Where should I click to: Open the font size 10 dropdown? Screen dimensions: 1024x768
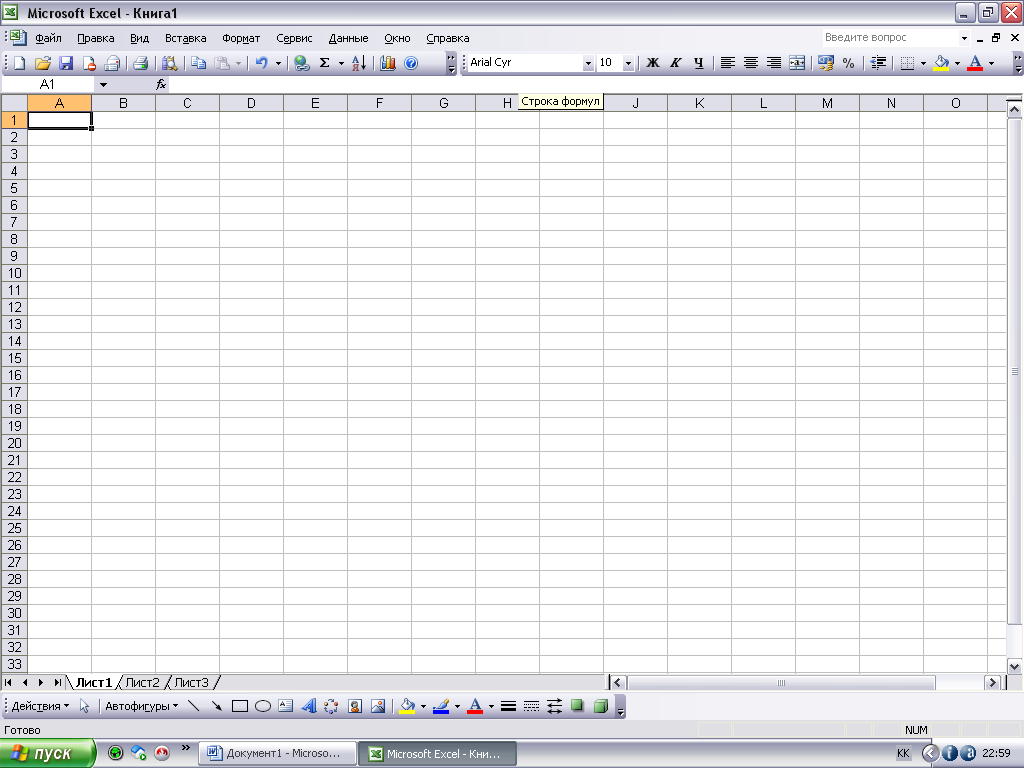(x=628, y=63)
